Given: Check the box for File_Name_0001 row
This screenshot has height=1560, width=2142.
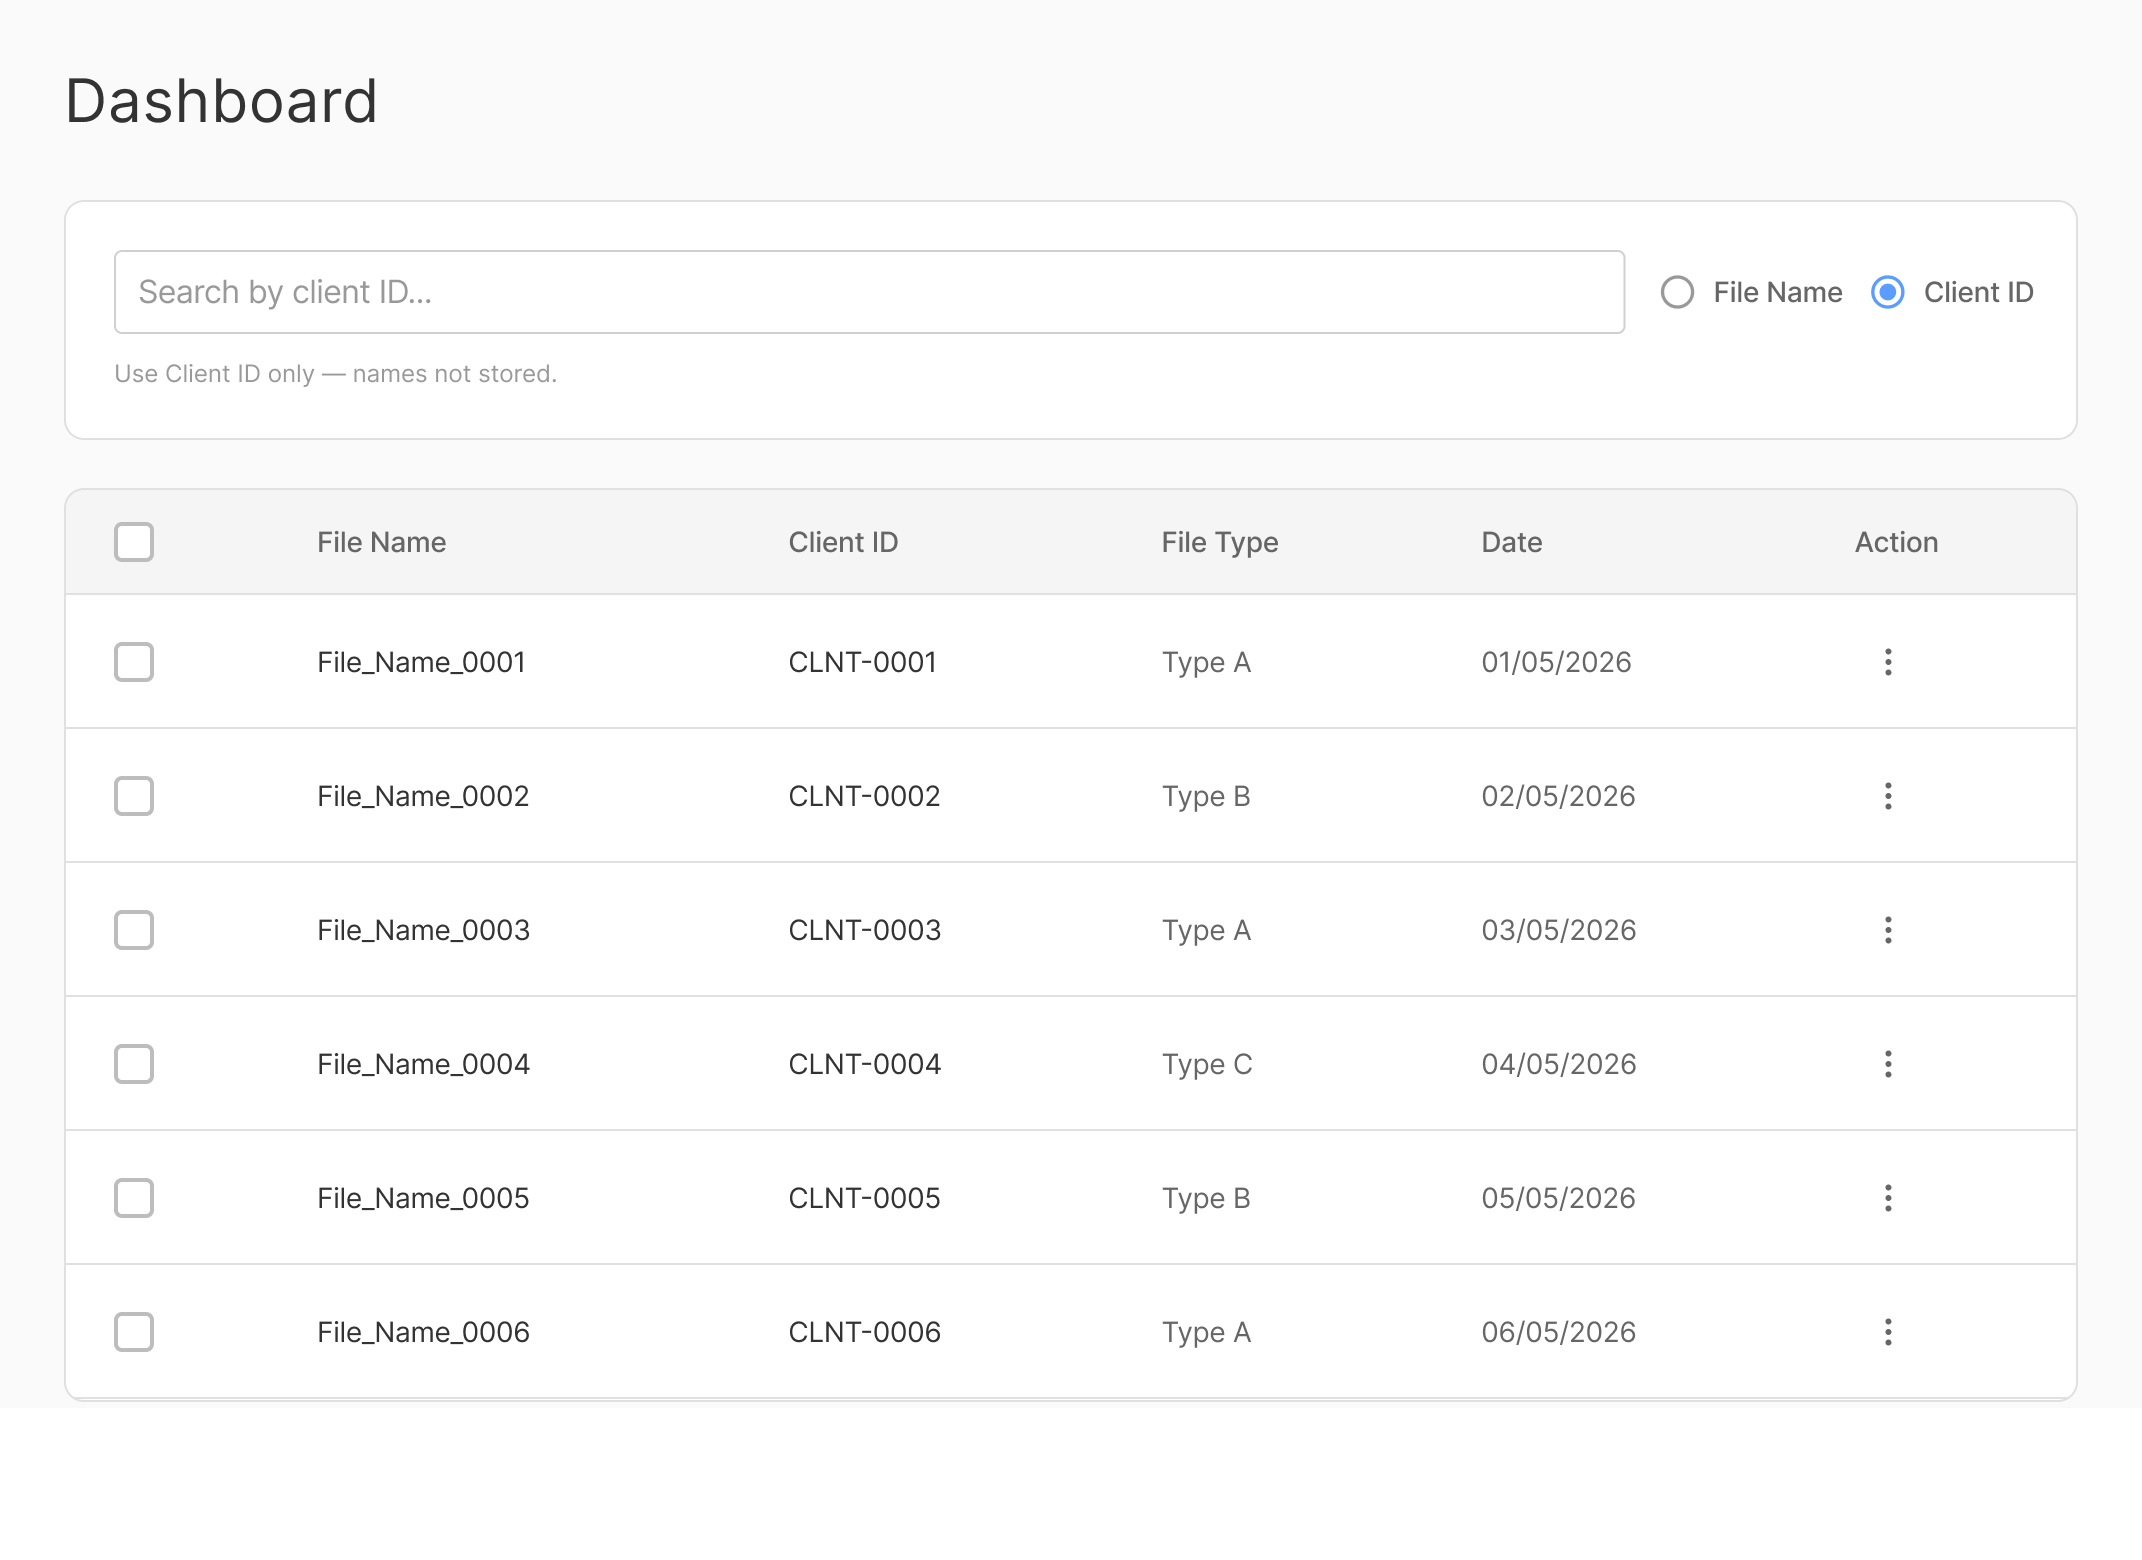Looking at the screenshot, I should (x=134, y=662).
